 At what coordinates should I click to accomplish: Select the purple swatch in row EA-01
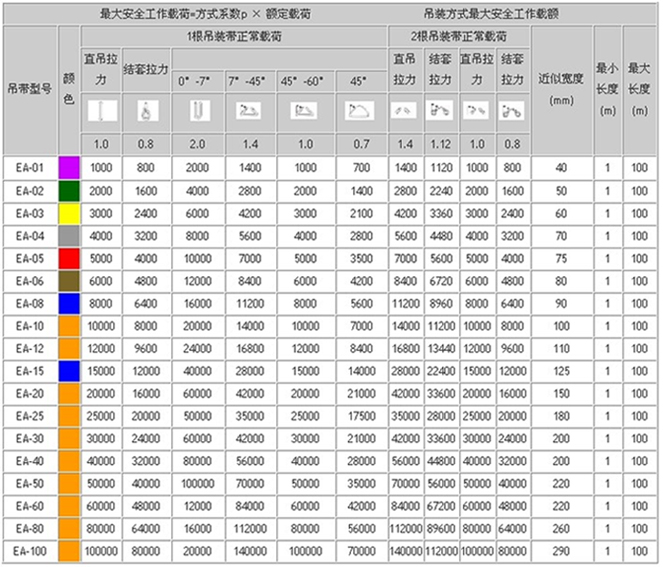click(x=69, y=168)
